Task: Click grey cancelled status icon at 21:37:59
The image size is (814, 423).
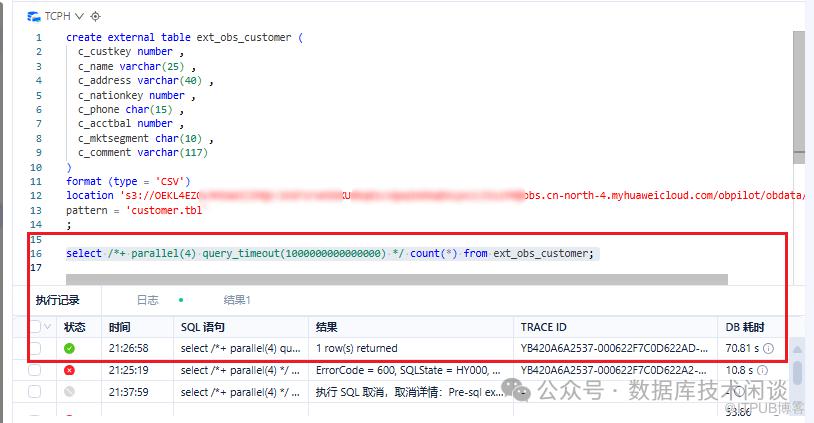Action: (69, 392)
